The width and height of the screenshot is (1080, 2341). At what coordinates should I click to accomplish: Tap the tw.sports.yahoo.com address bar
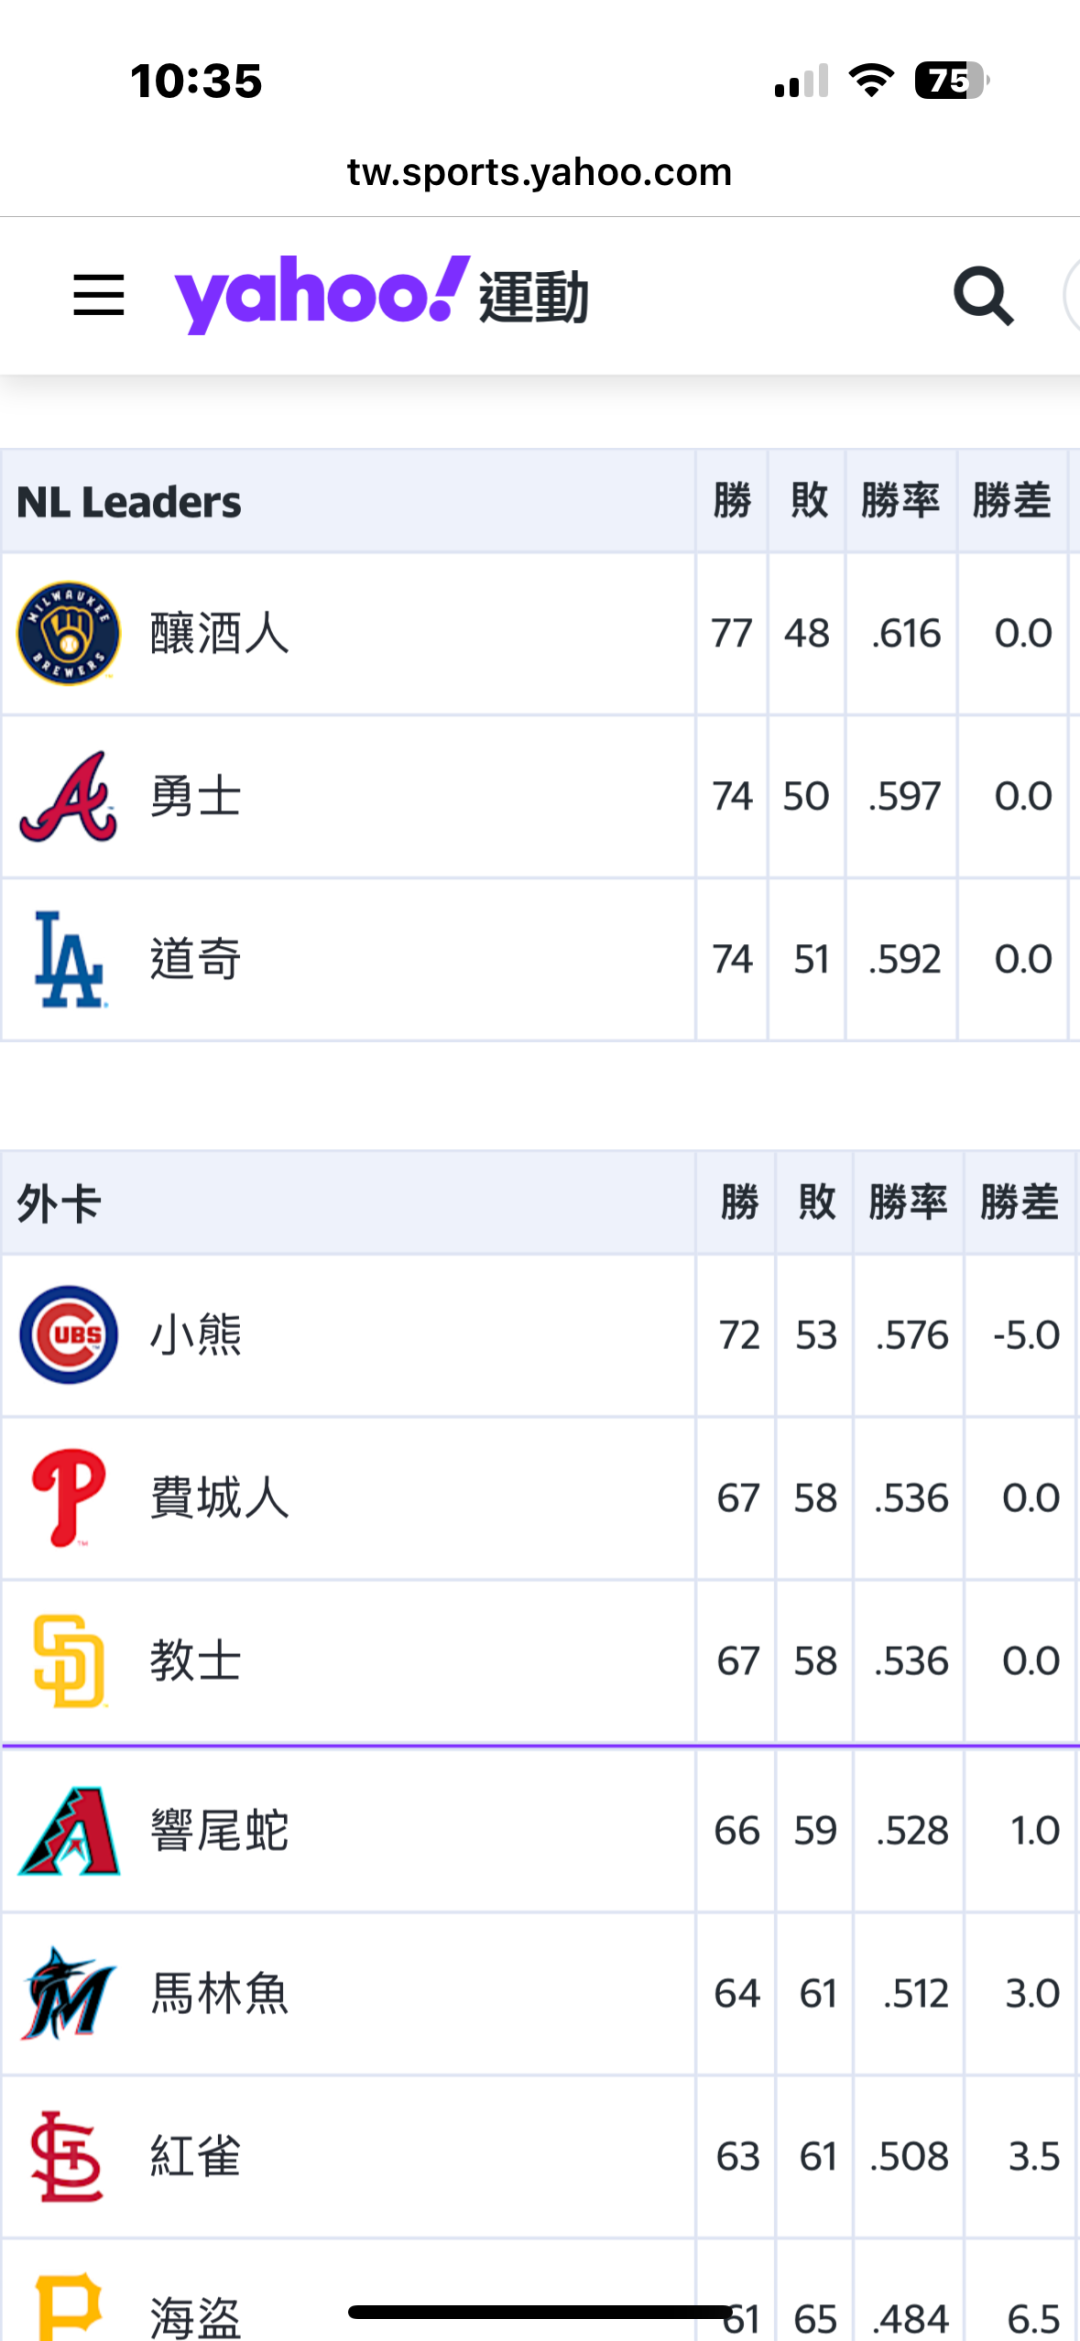tap(540, 172)
